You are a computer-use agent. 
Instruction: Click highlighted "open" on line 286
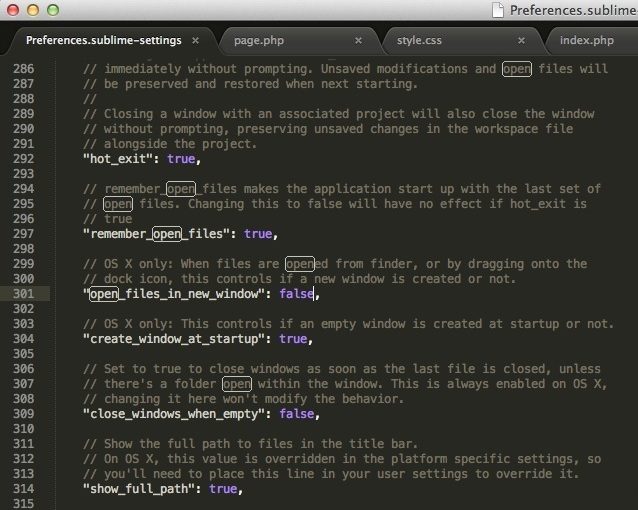517,69
